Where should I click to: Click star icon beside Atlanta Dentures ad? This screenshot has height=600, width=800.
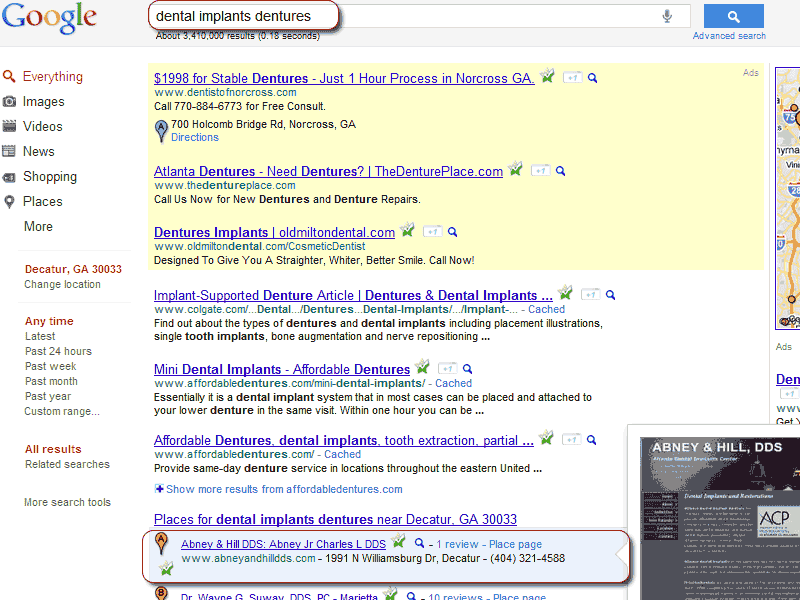pos(516,168)
